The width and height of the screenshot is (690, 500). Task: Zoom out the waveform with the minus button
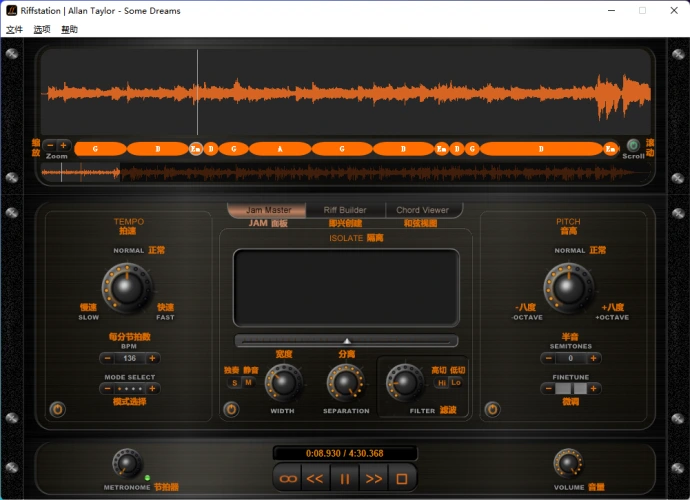click(x=50, y=146)
